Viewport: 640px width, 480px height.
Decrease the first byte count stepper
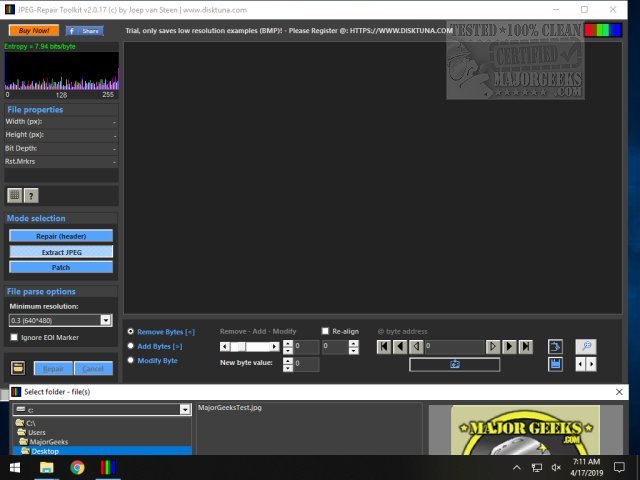coord(288,351)
